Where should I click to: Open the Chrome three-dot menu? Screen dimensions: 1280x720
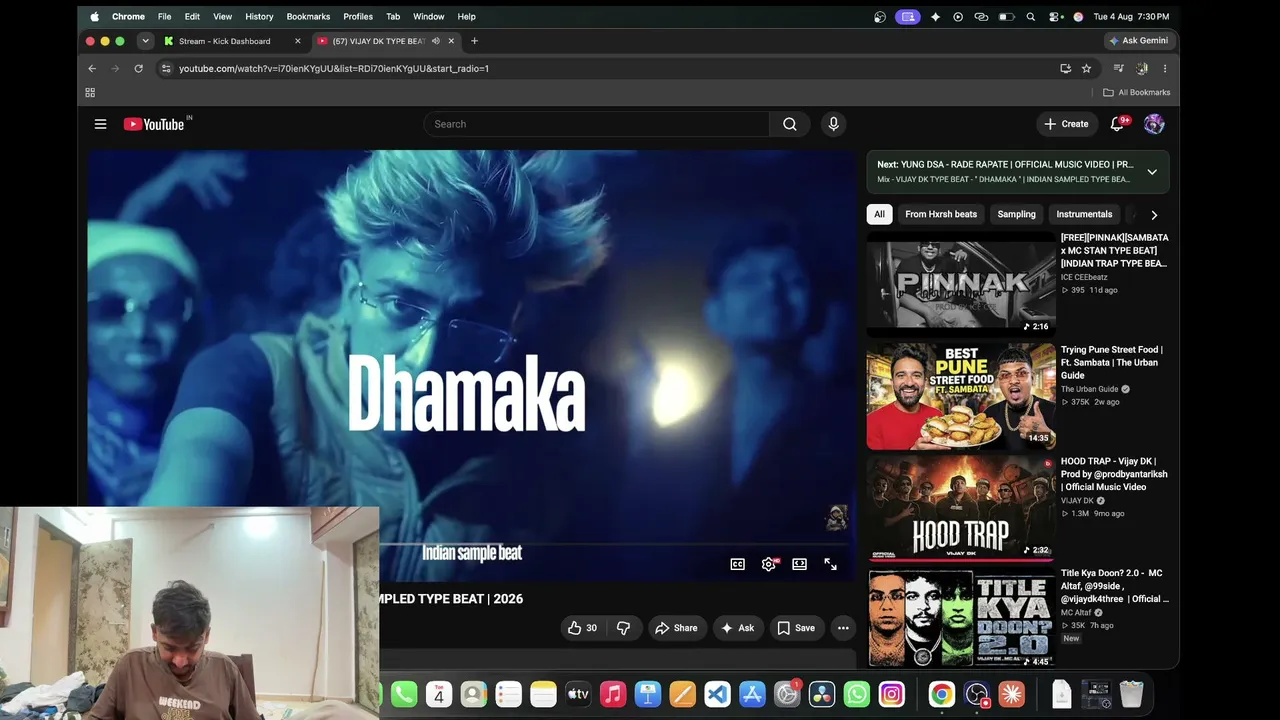click(1164, 68)
